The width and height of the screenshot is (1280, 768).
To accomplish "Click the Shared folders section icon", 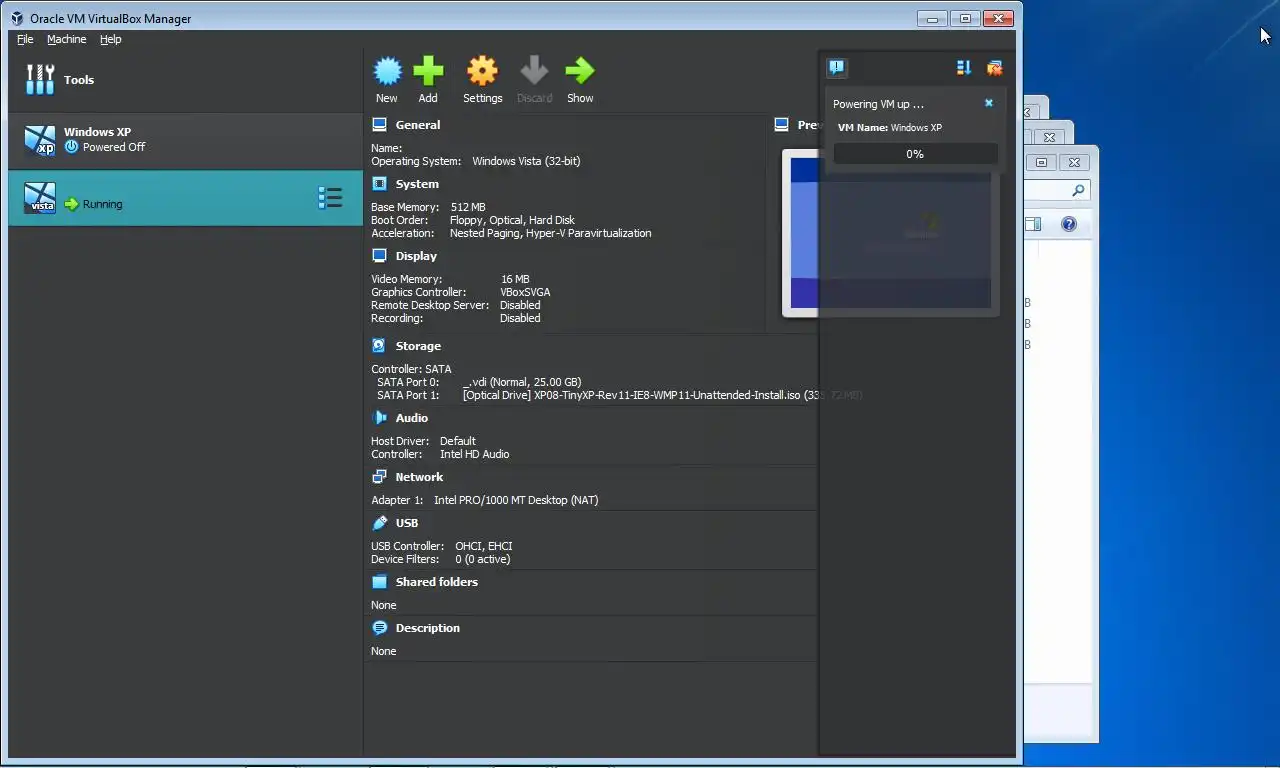I will coord(379,582).
